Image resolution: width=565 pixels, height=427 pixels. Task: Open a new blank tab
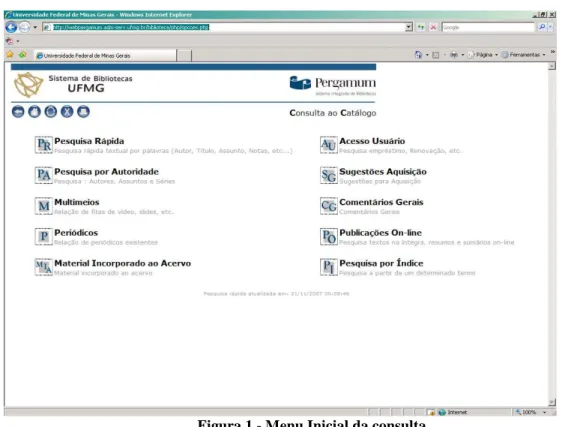pyautogui.click(x=184, y=56)
